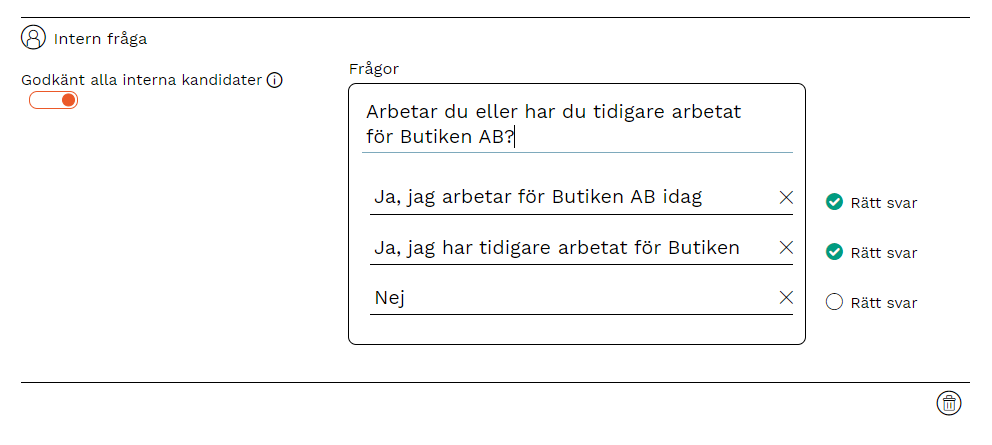Image resolution: width=992 pixels, height=445 pixels.
Task: Click the info icon next to "Godkänt alla interna kandidater"
Action: [275, 80]
